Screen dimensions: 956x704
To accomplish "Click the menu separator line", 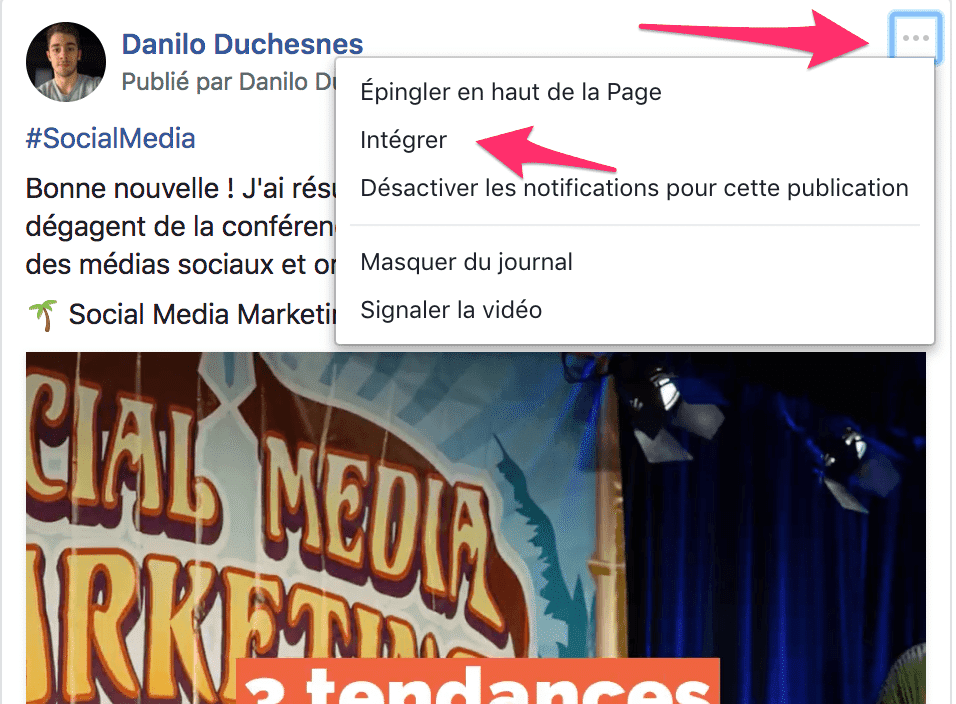I will [634, 225].
